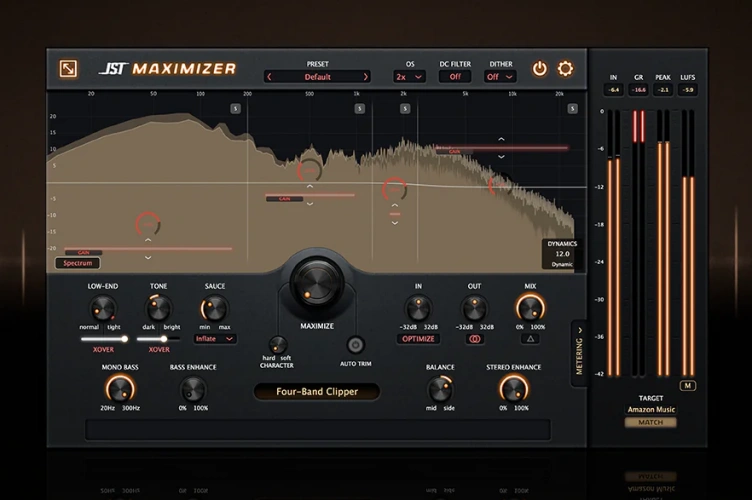The height and width of the screenshot is (500, 752).
Task: Click the resize window icon beside the logo
Action: click(68, 69)
